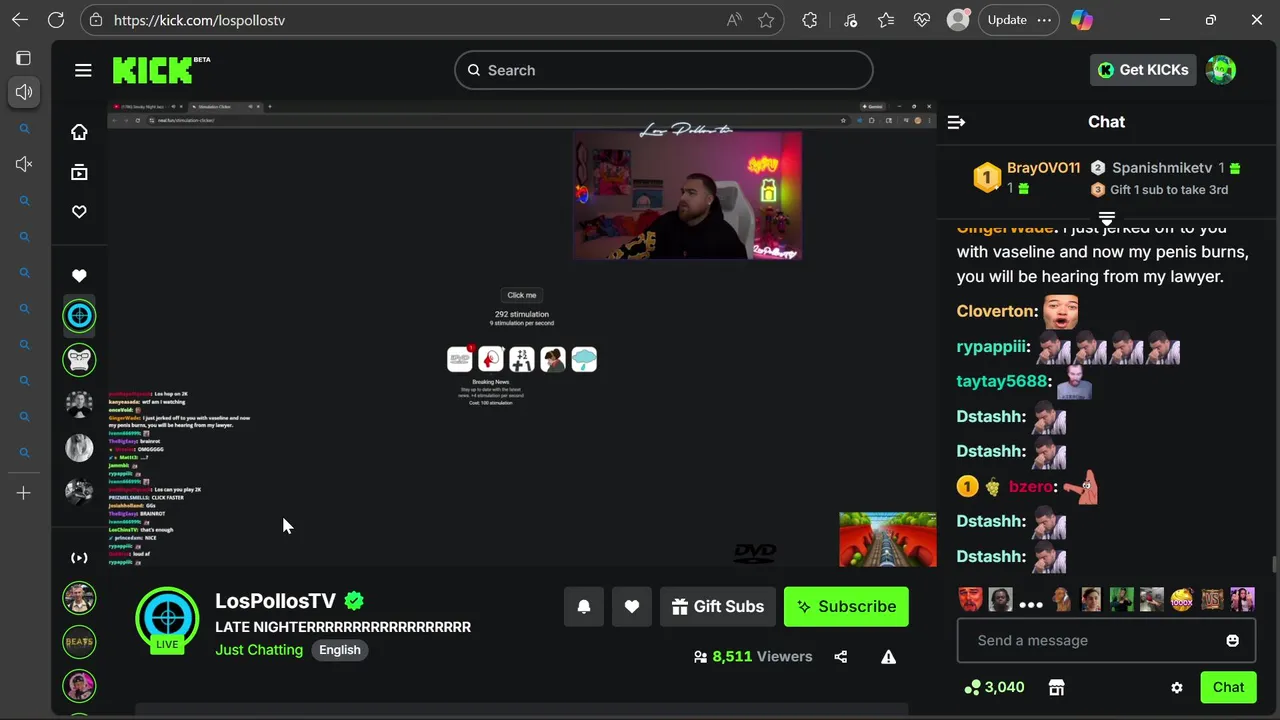Open Edge Copilot icon
This screenshot has height=720, width=1280.
pos(1082,20)
